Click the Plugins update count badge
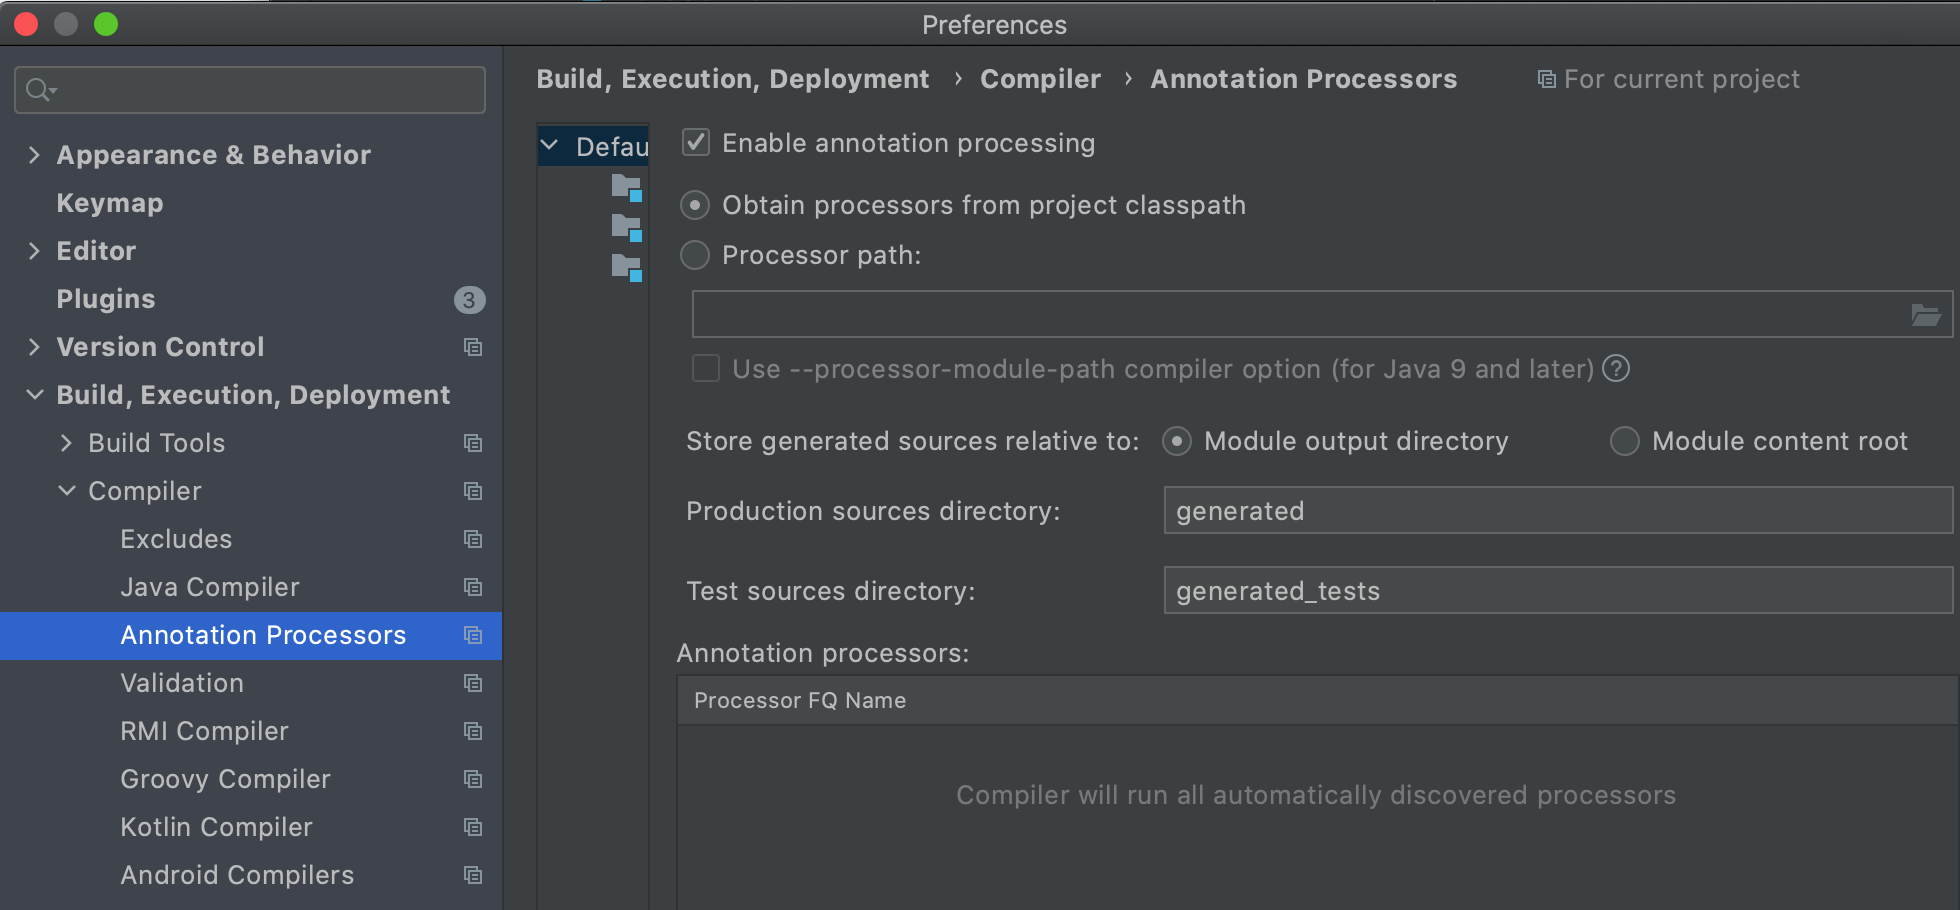This screenshot has height=910, width=1960. click(x=469, y=300)
